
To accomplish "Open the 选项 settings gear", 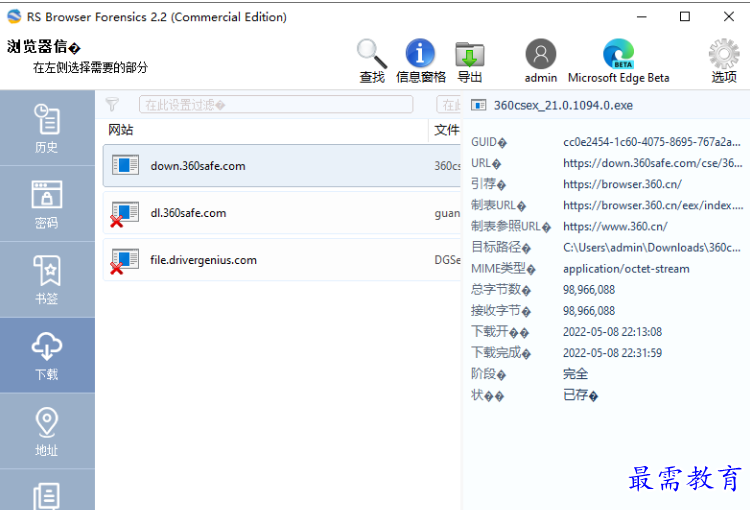I will coord(724,61).
